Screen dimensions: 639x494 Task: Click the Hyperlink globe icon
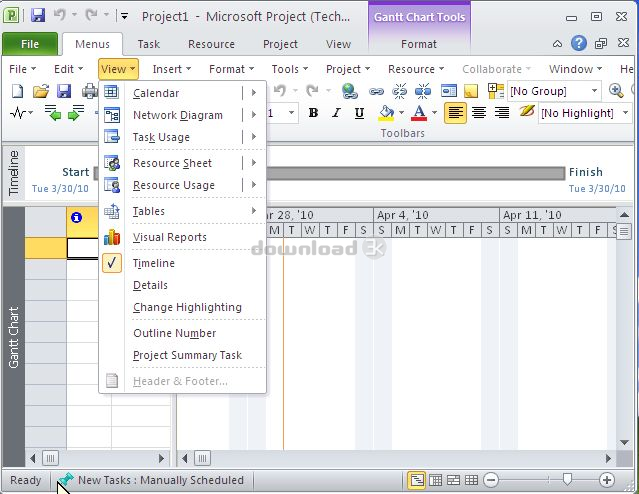click(x=350, y=91)
